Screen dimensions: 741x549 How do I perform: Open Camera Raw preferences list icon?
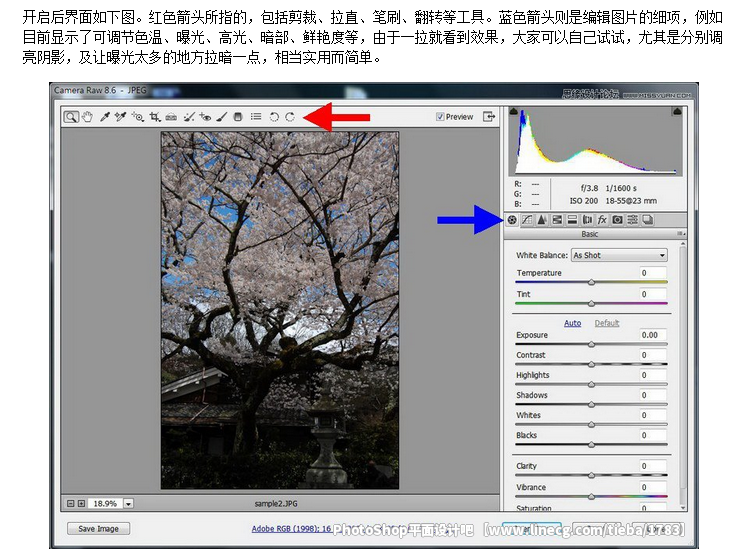click(256, 116)
